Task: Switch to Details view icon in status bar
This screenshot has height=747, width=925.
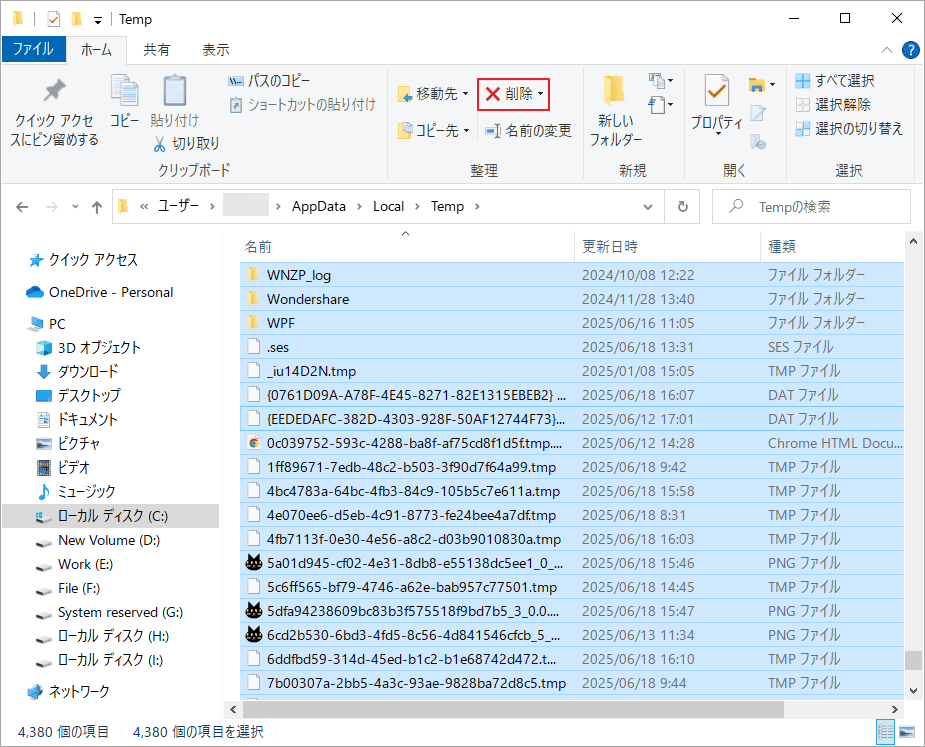Action: tap(885, 732)
